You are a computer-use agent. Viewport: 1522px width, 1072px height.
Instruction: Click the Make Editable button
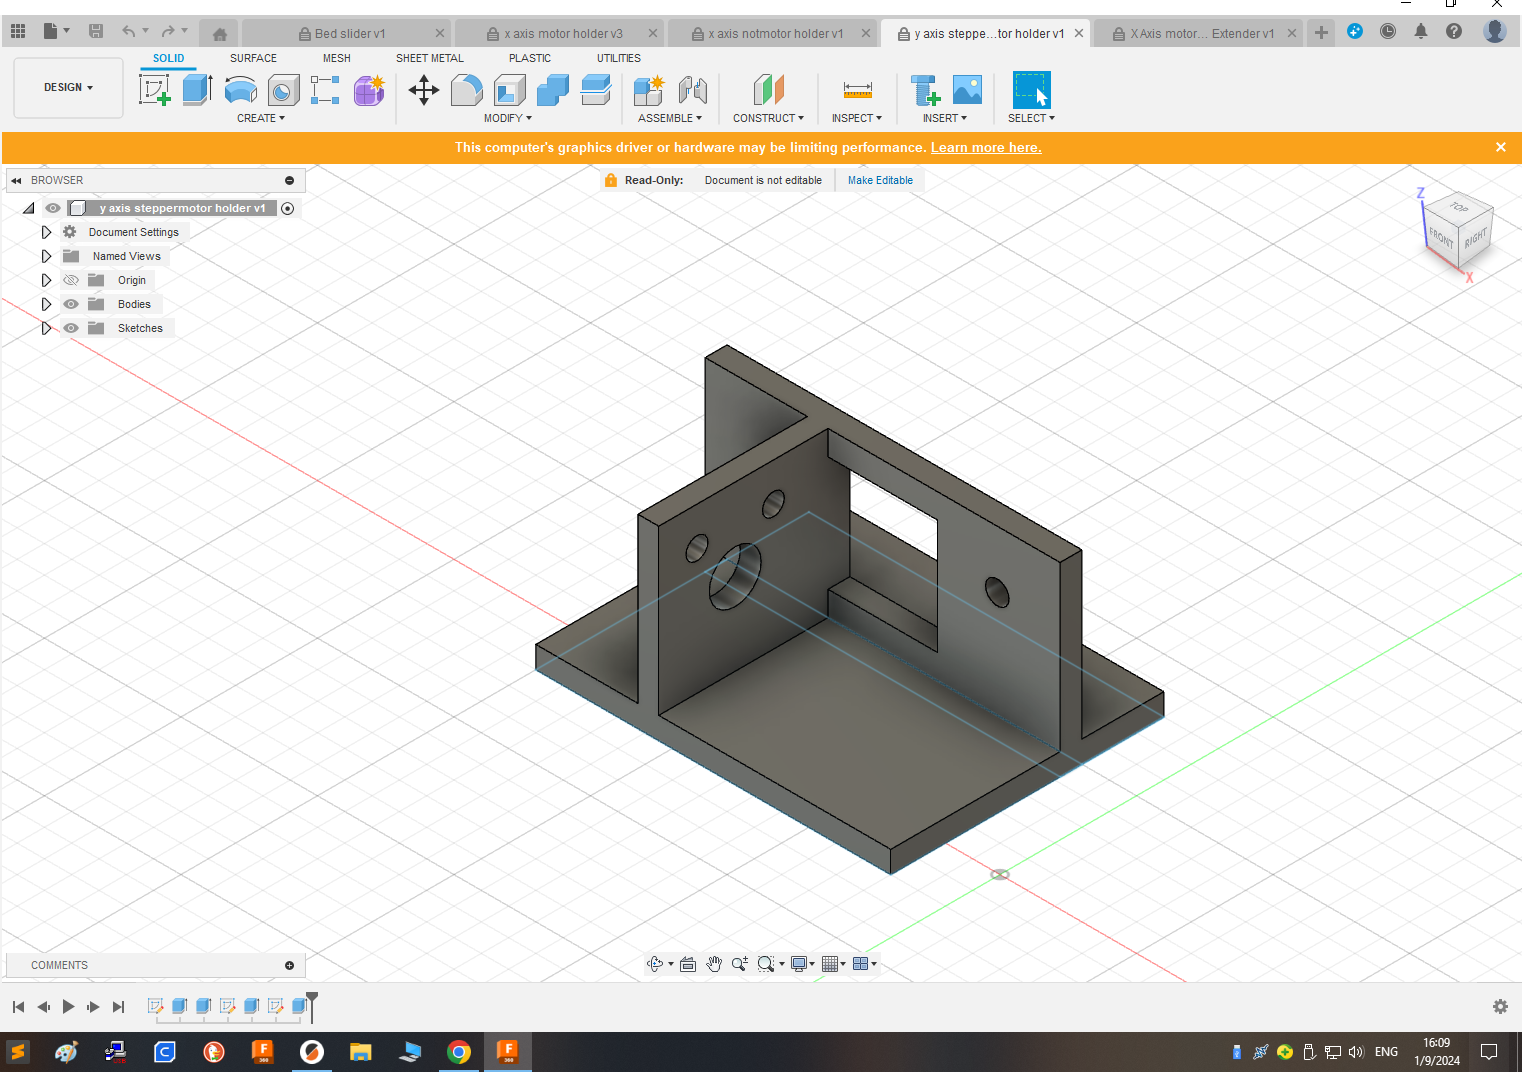coord(880,180)
